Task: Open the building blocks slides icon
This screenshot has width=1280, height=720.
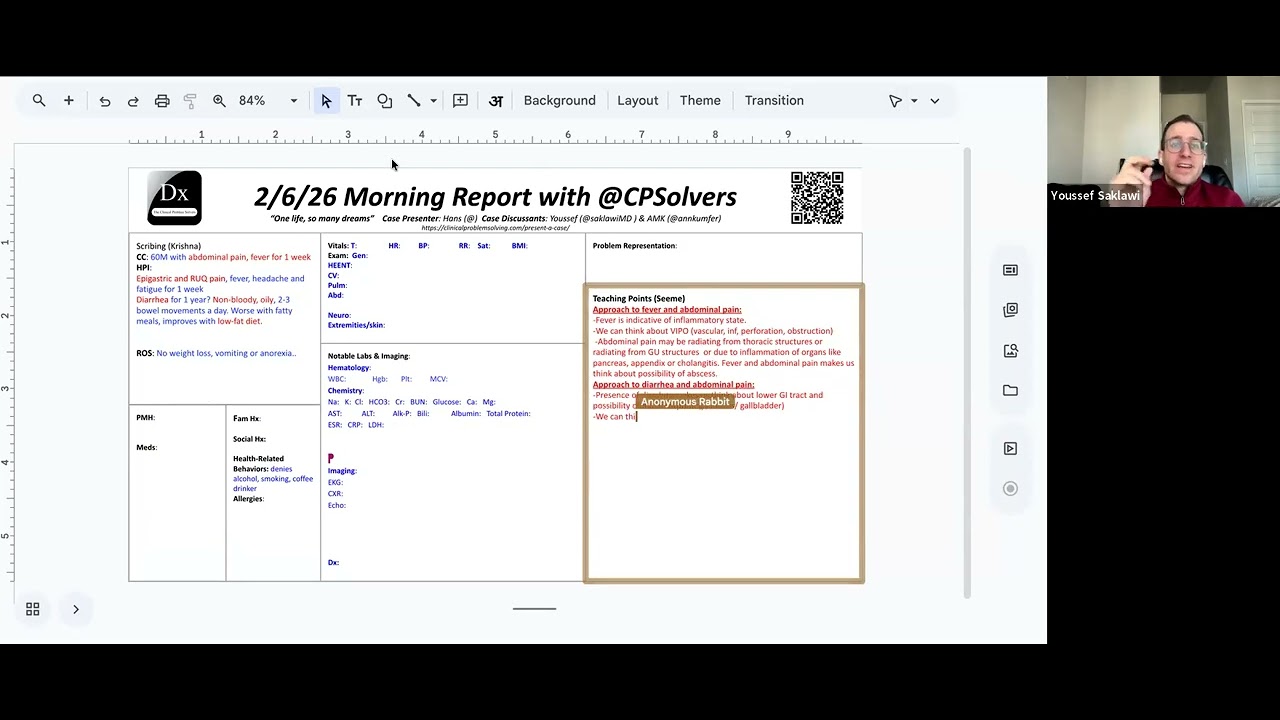Action: coord(1010,310)
